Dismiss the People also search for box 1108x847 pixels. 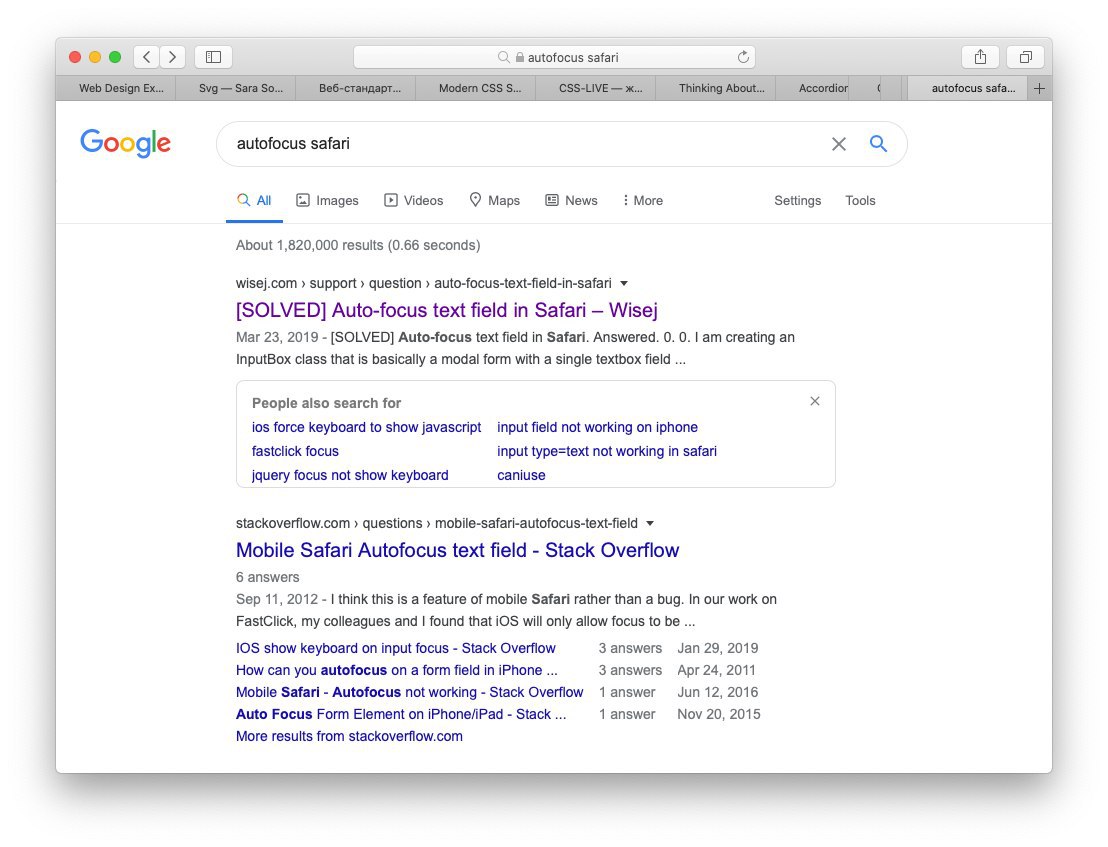(815, 401)
